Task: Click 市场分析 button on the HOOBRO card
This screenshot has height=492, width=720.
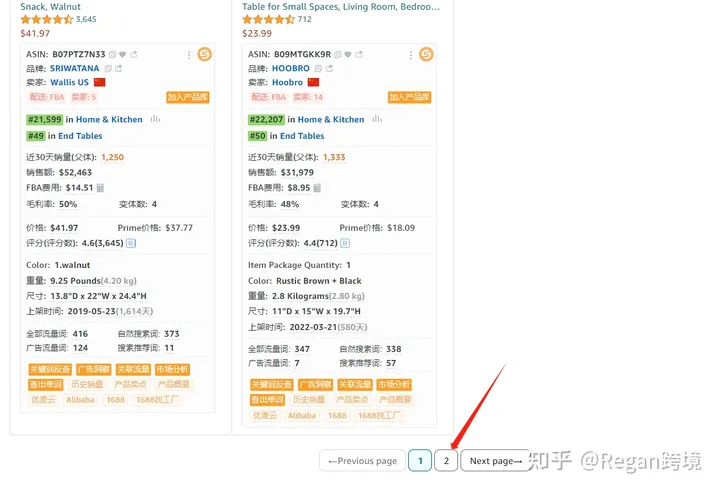Action: tap(393, 385)
